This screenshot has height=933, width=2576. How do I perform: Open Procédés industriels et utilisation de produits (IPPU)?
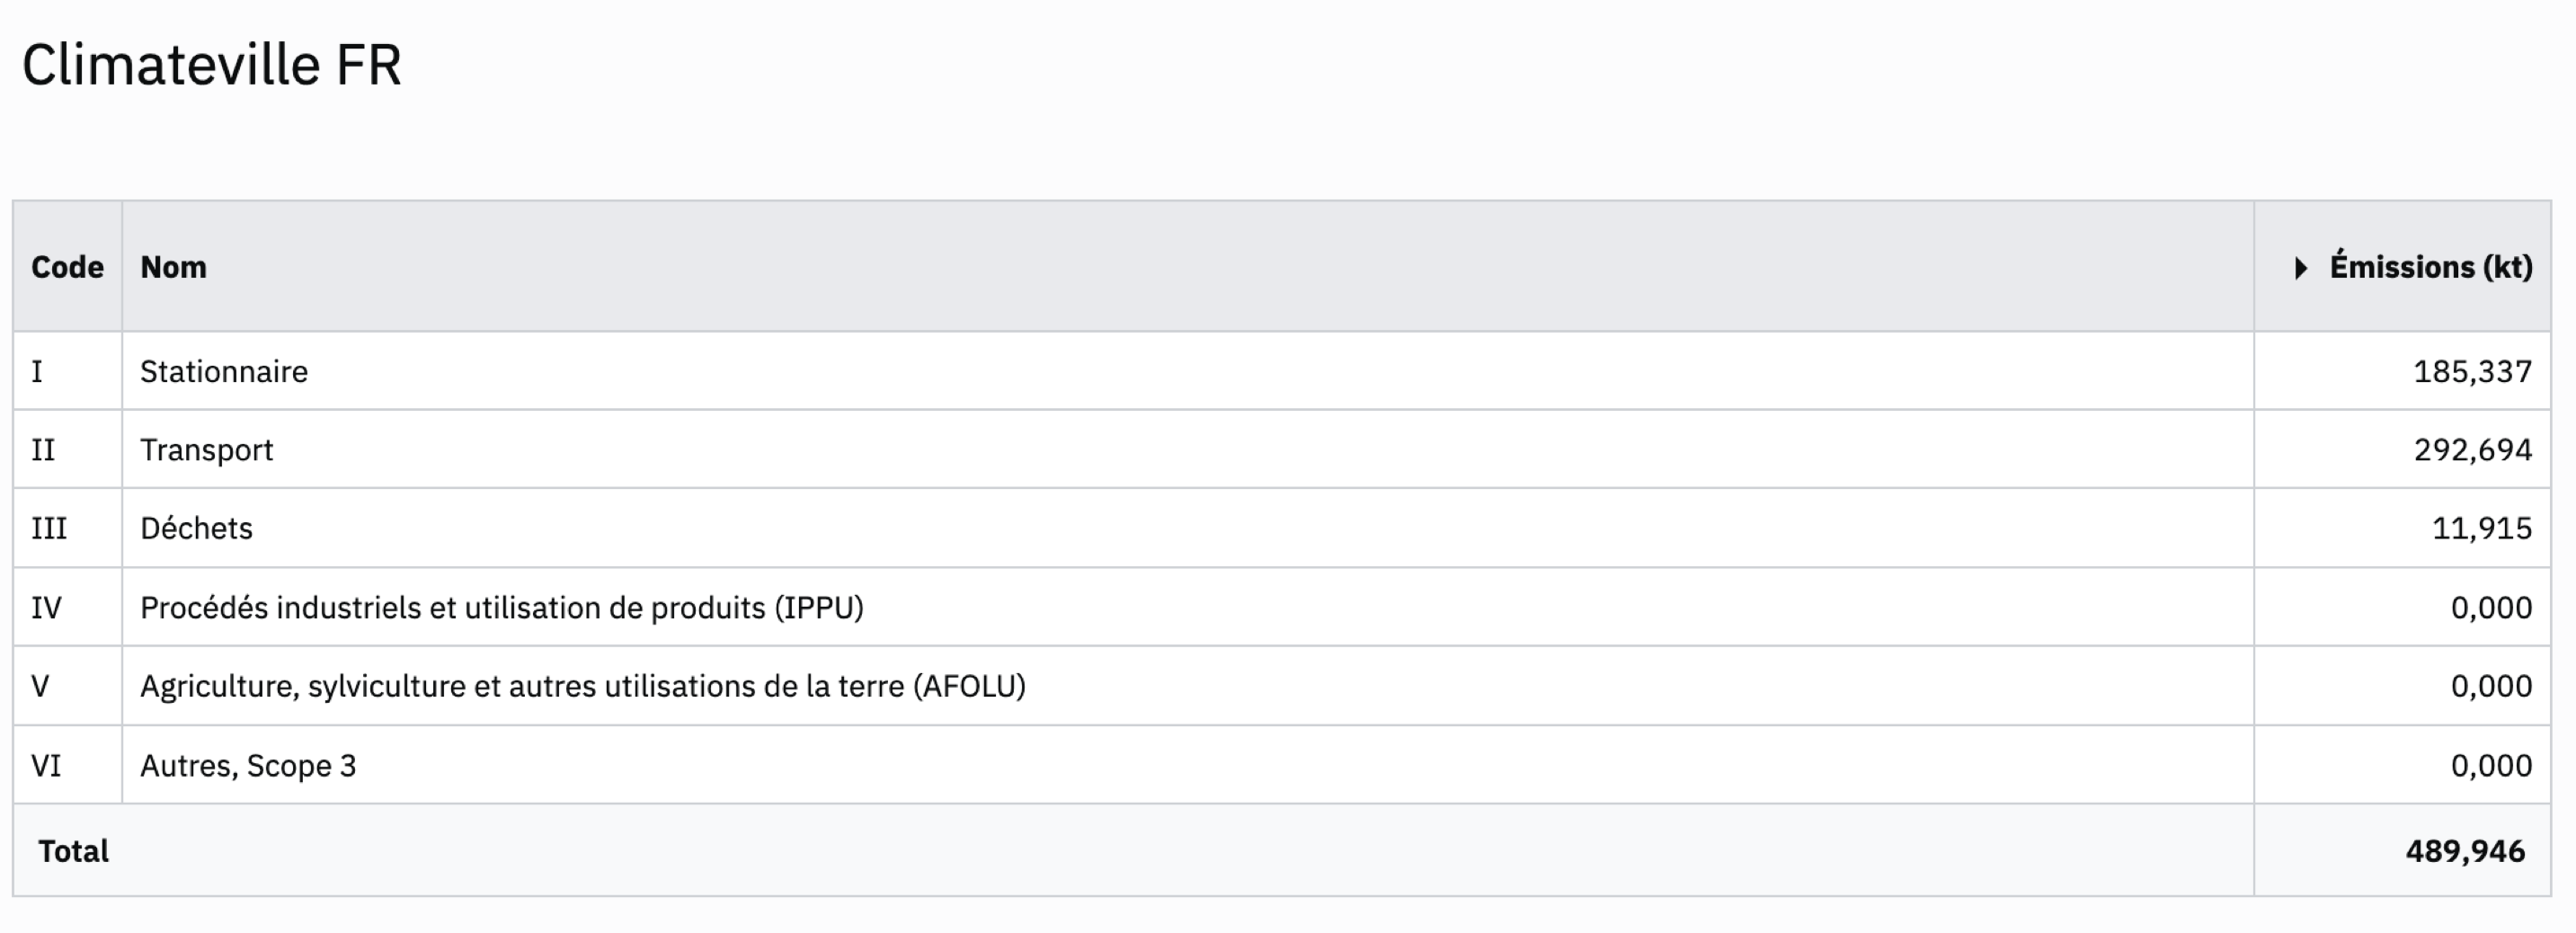(x=502, y=607)
